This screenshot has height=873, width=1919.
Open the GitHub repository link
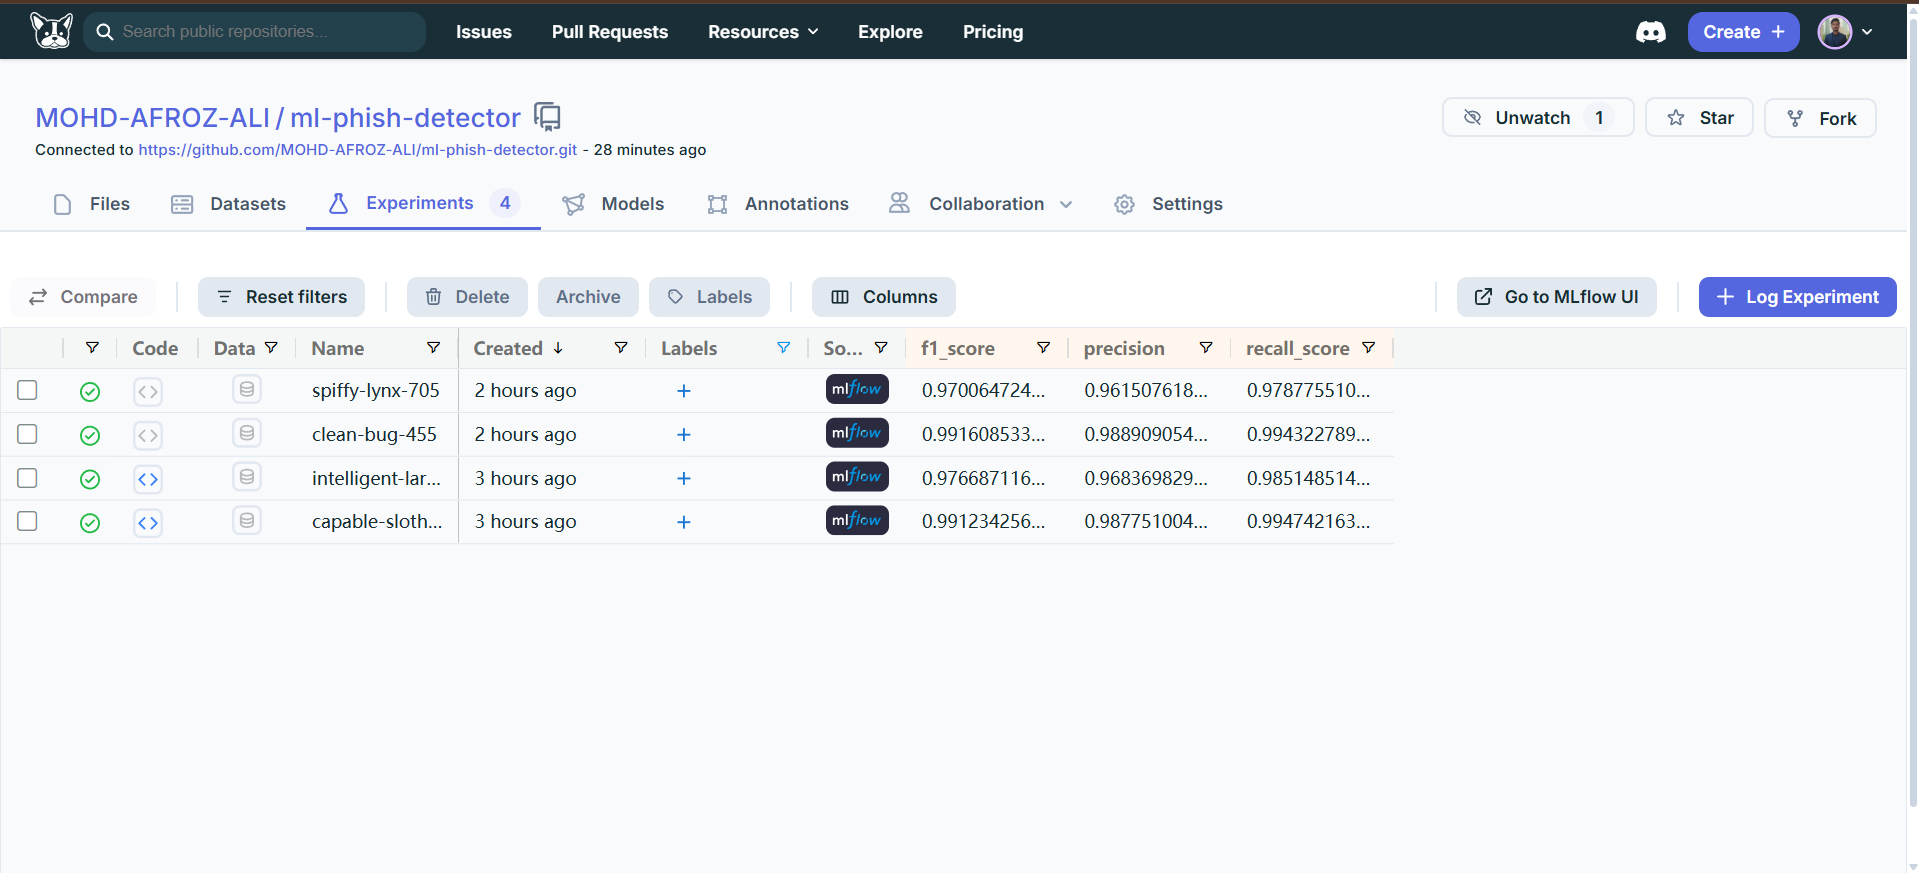(x=357, y=150)
